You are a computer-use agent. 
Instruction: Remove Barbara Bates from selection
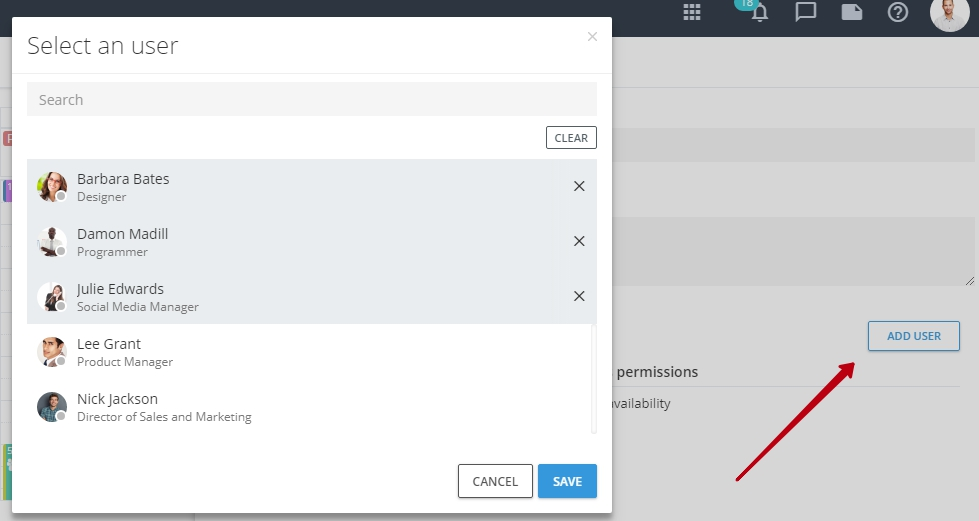pyautogui.click(x=579, y=186)
